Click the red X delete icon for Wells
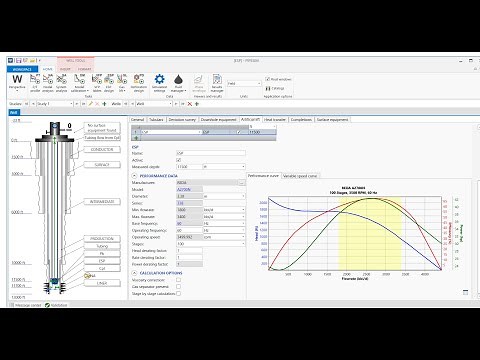Screen dimensions: 480x360 pyautogui.click(x=190, y=104)
